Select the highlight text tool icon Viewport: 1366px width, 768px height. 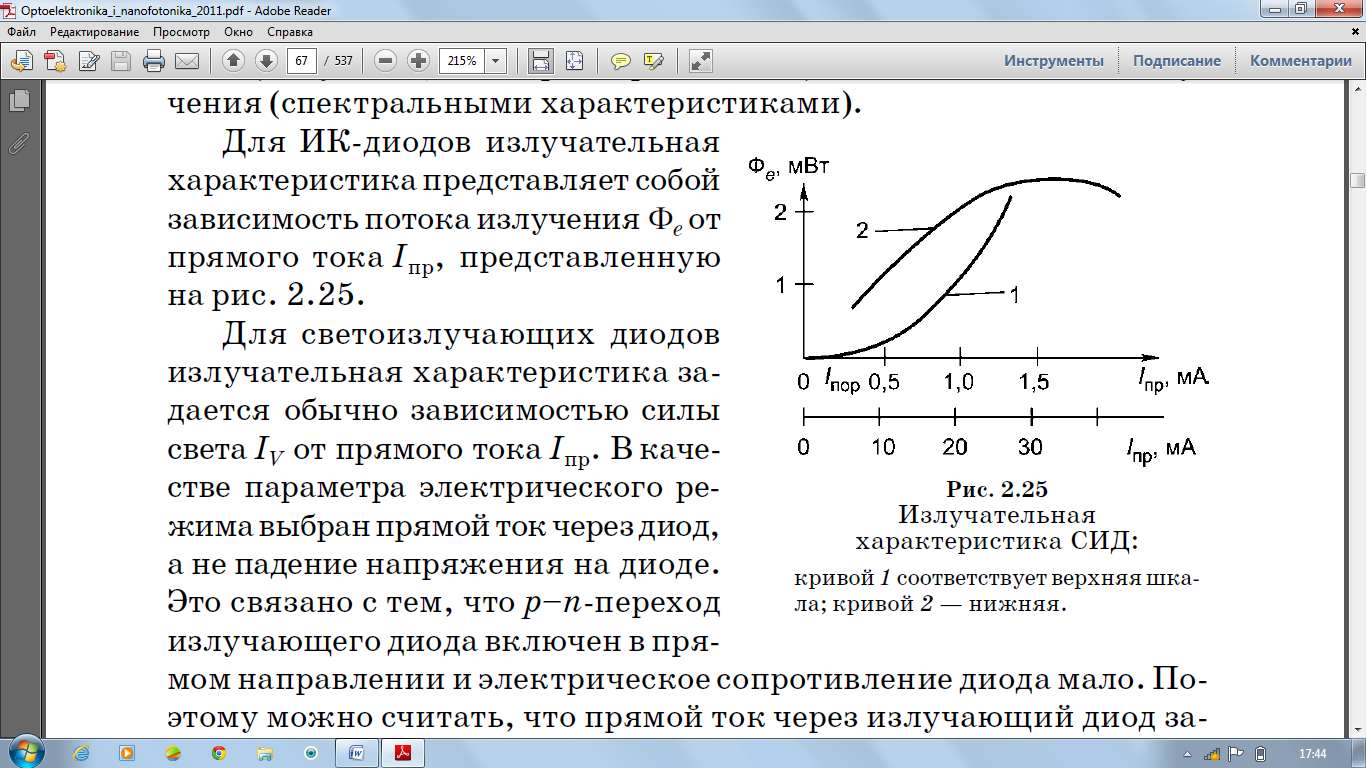[654, 61]
